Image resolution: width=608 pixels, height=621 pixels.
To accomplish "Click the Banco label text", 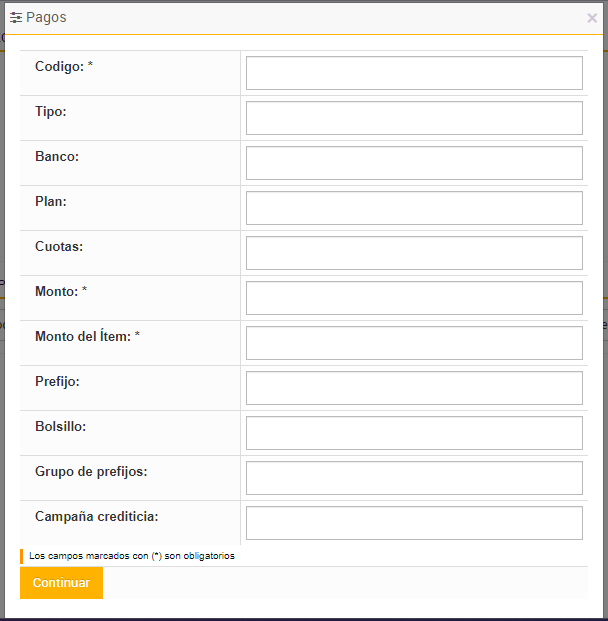I will [57, 156].
